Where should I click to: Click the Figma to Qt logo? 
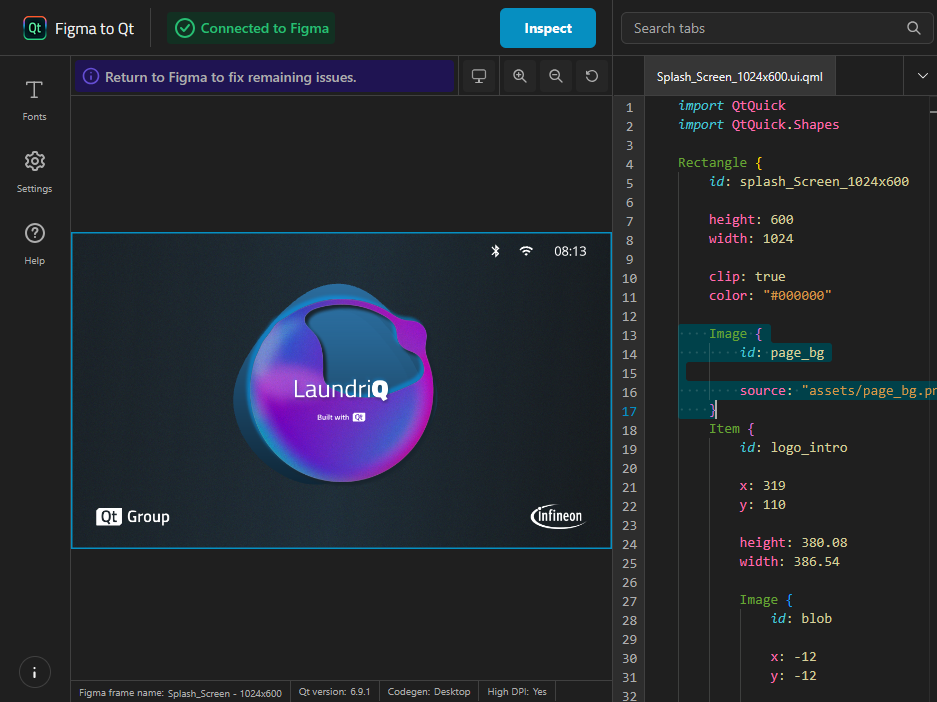(35, 28)
